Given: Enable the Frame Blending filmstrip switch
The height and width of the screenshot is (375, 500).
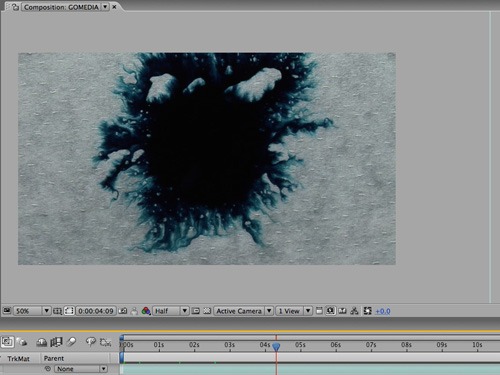Looking at the screenshot, I should pos(56,342).
